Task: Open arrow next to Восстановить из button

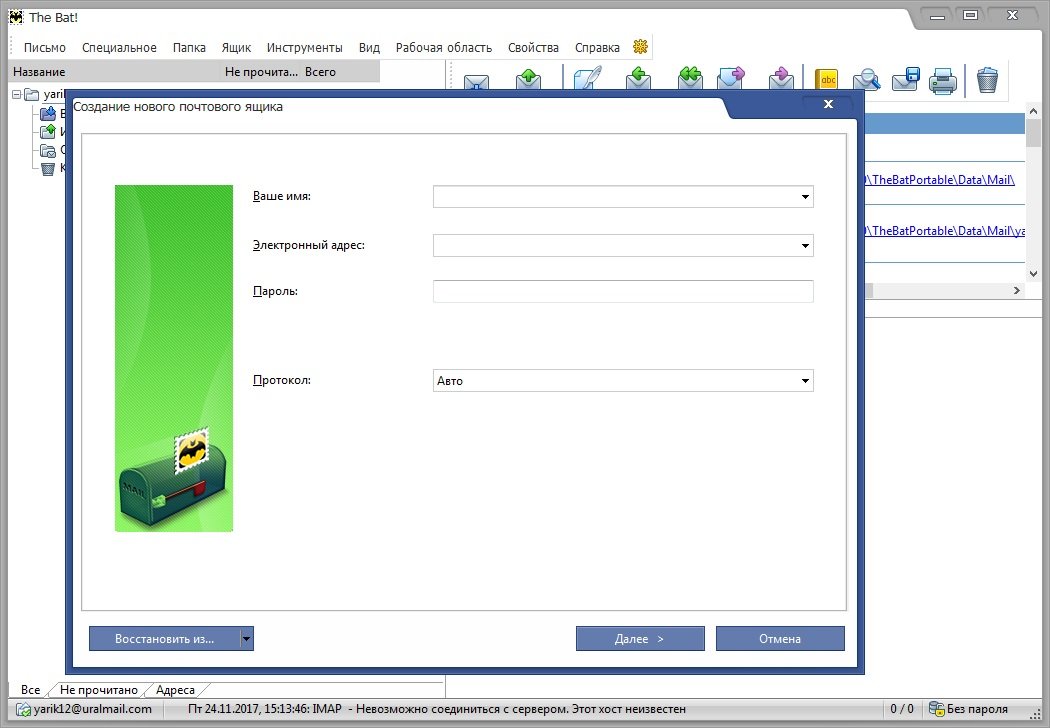Action: pyautogui.click(x=247, y=639)
